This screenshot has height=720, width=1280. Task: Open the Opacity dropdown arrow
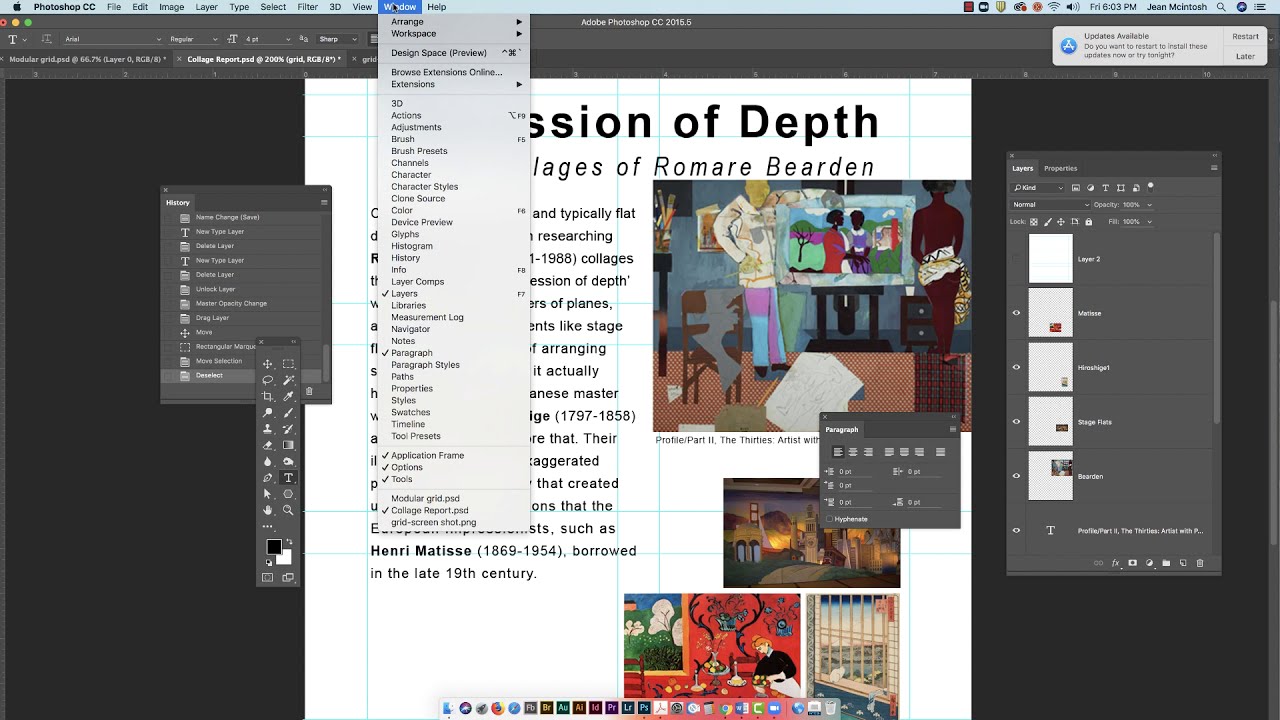point(1149,205)
